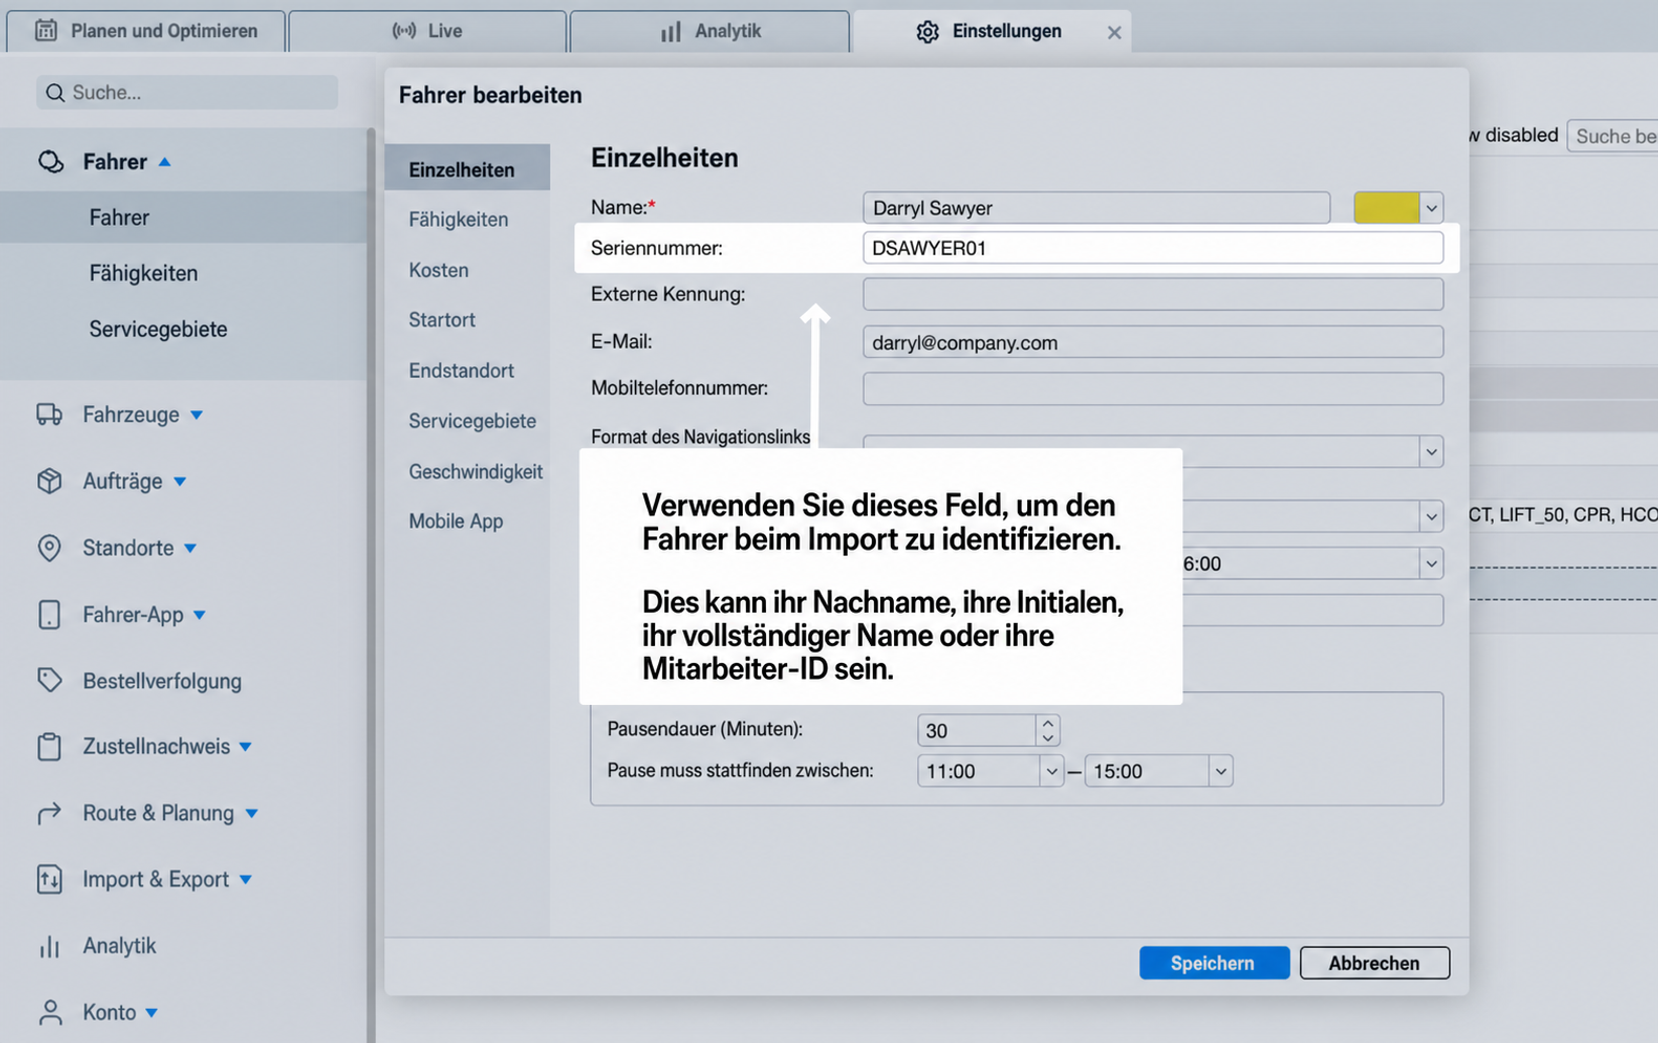Collapse the Fahrer sidebar section arrow

tap(165, 161)
